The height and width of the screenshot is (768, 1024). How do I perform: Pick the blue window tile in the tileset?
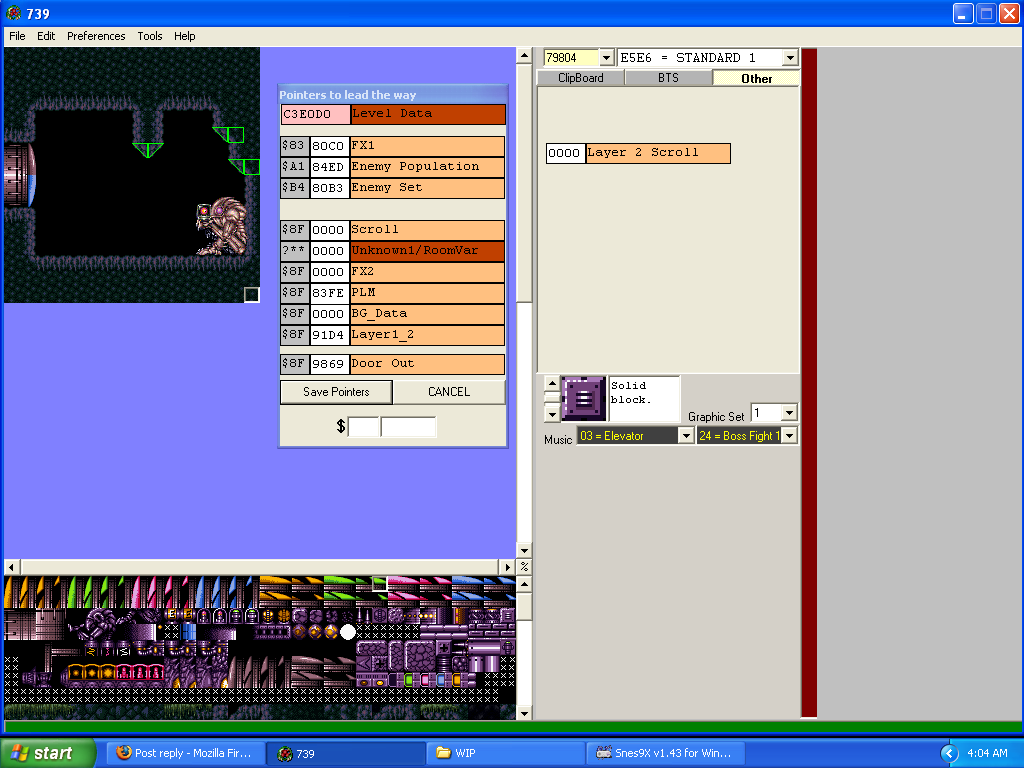point(188,632)
